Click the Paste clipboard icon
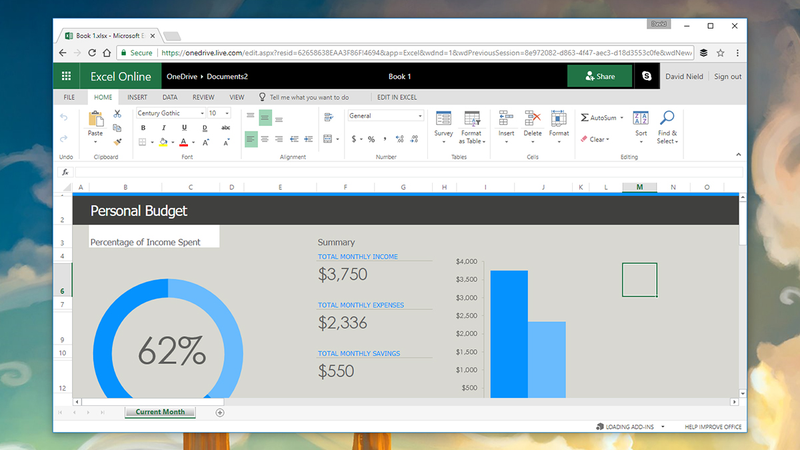The image size is (800, 450). coord(95,119)
